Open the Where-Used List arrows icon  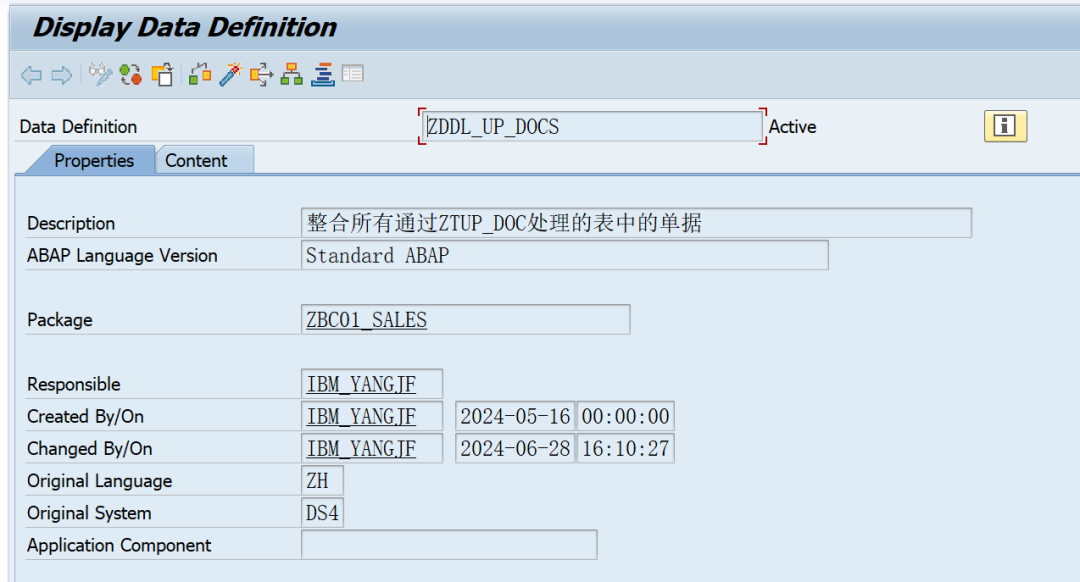[261, 74]
